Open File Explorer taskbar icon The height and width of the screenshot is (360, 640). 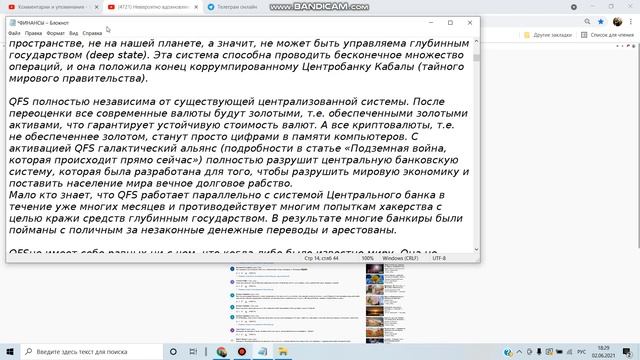tap(282, 351)
